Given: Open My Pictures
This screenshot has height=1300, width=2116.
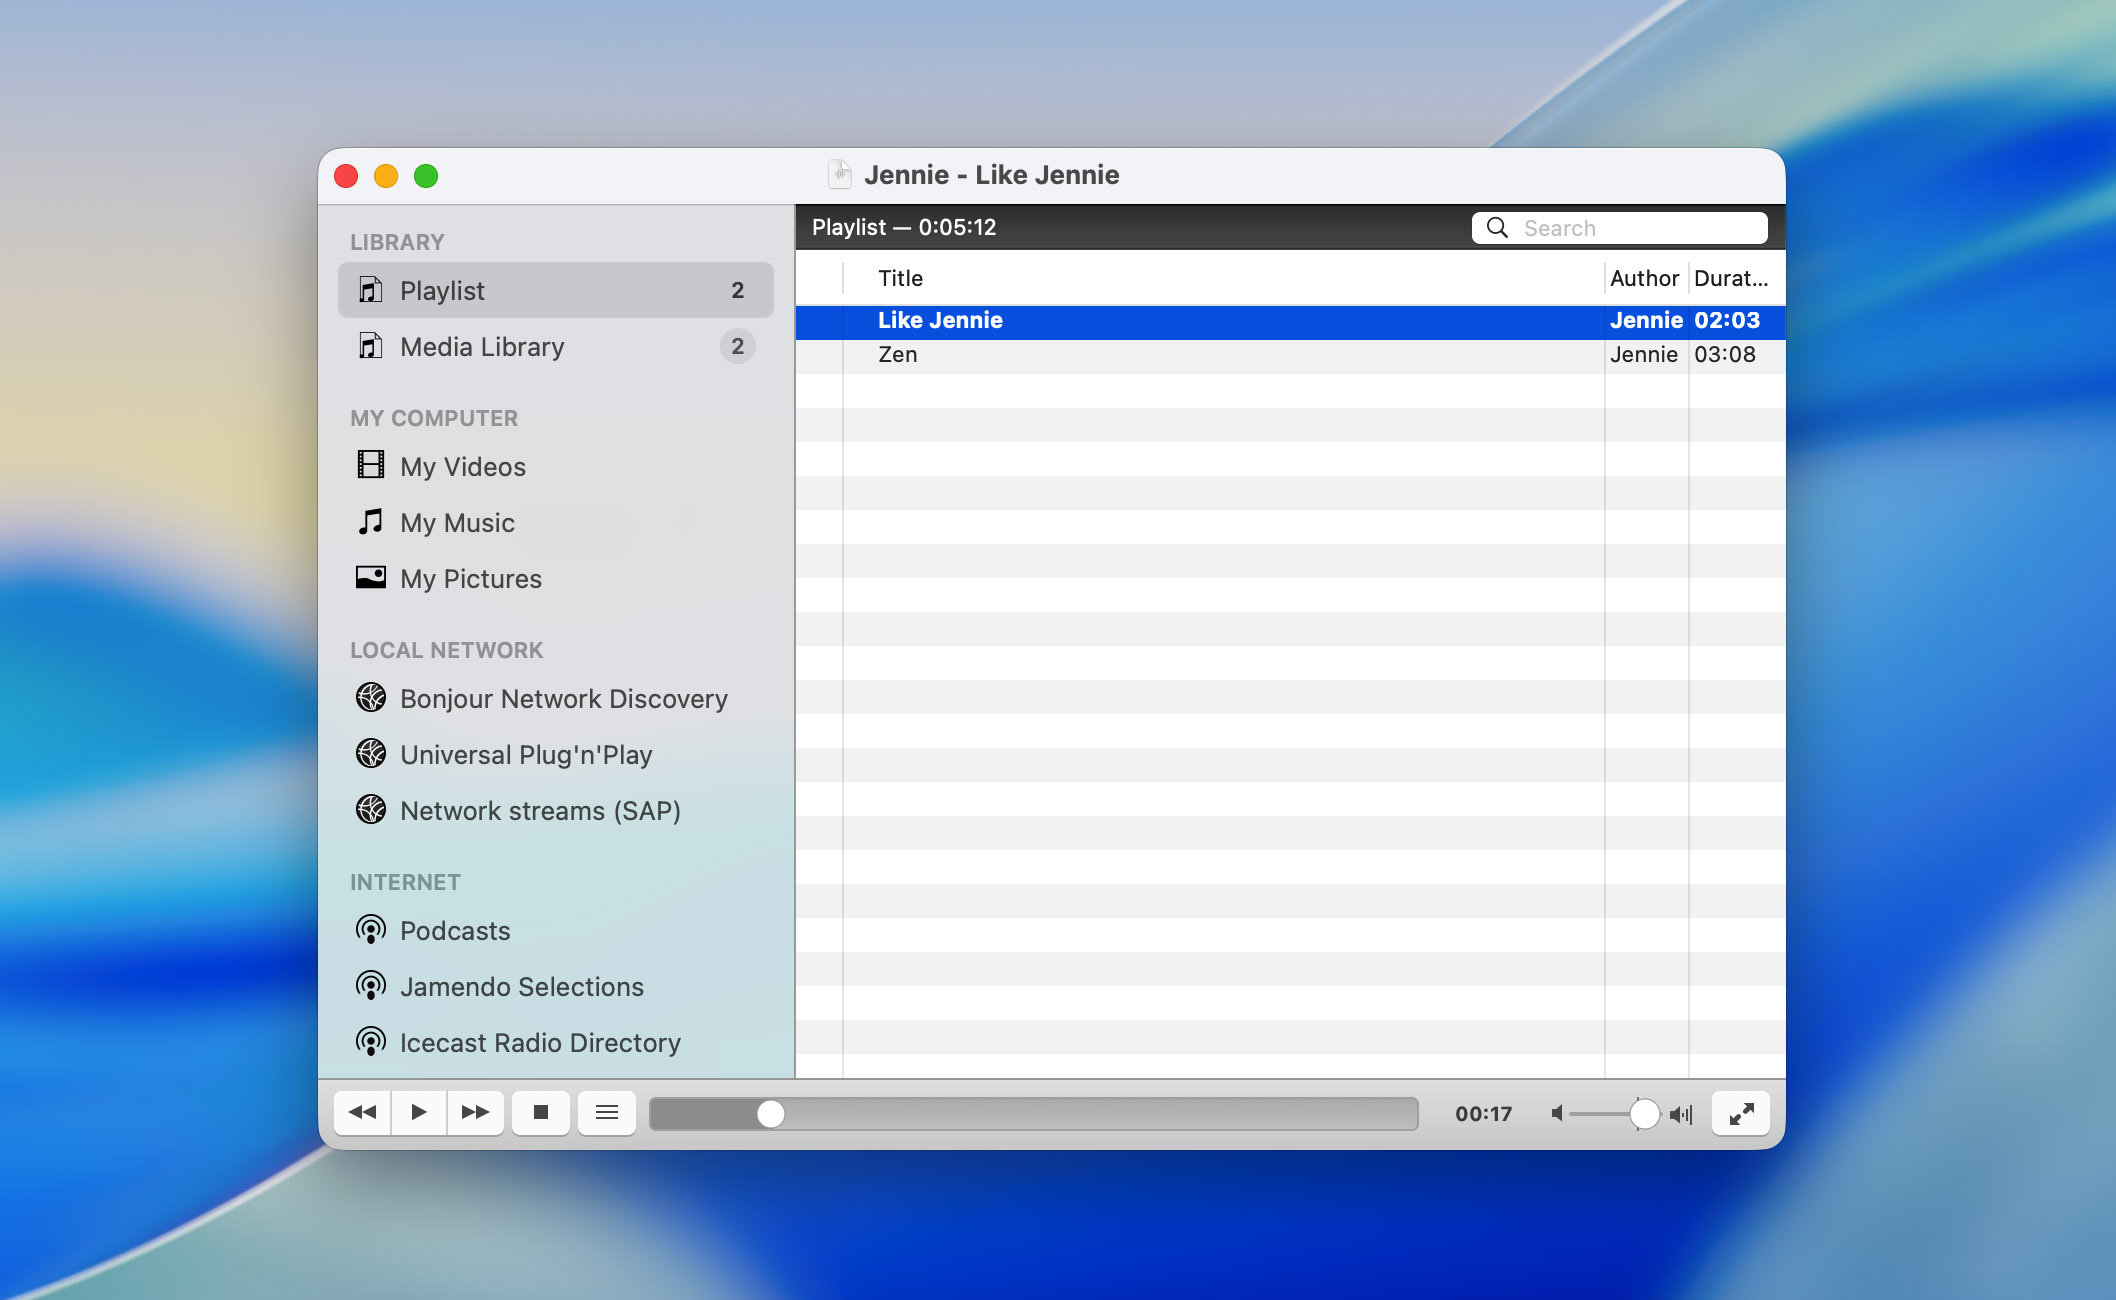Looking at the screenshot, I should click(x=470, y=578).
